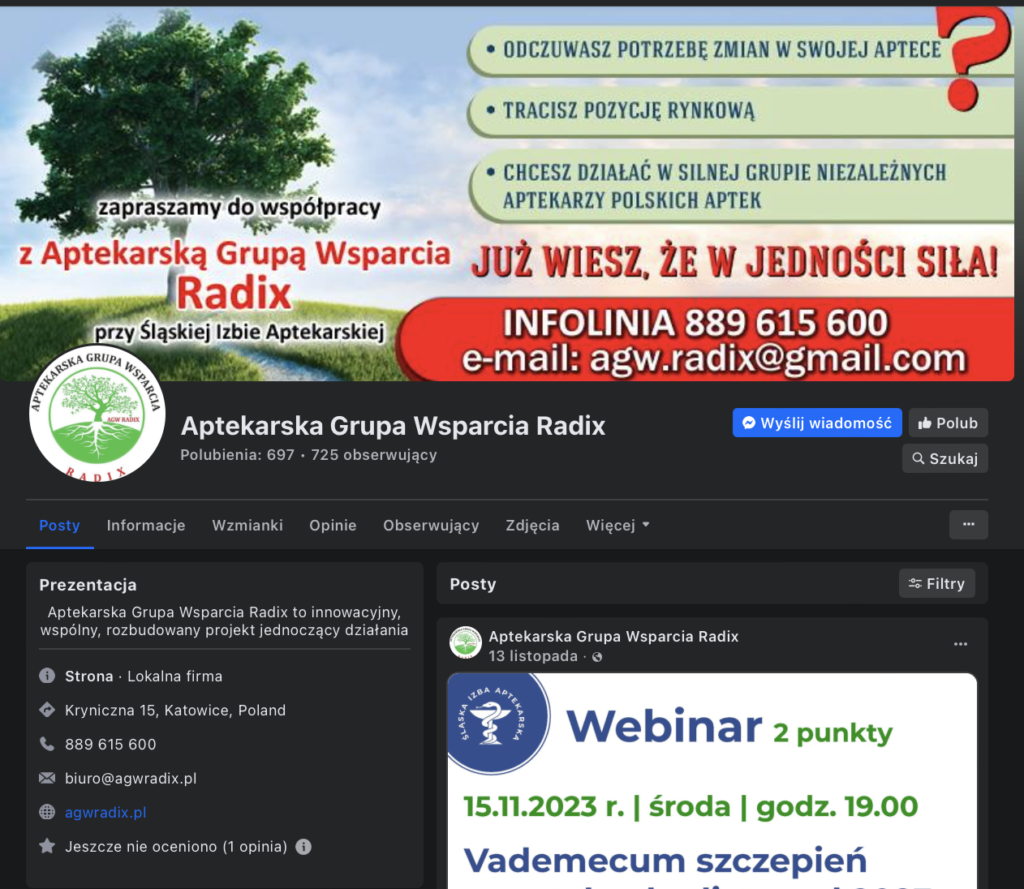Open the Filtry posts filter
This screenshot has width=1024, height=889.
click(936, 583)
